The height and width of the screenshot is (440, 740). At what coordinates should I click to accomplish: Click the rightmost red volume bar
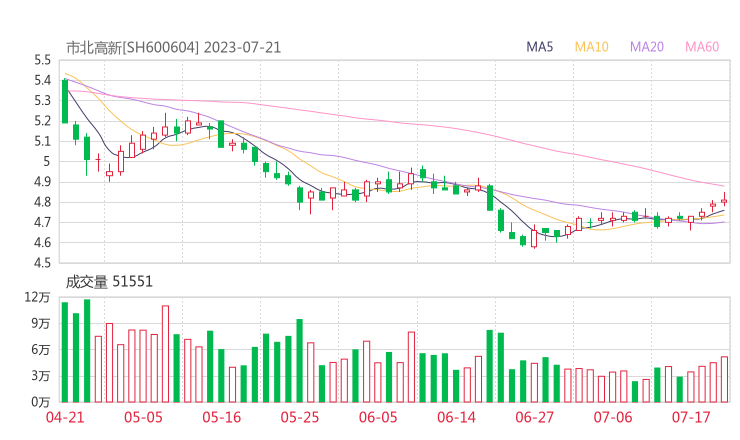(724, 379)
